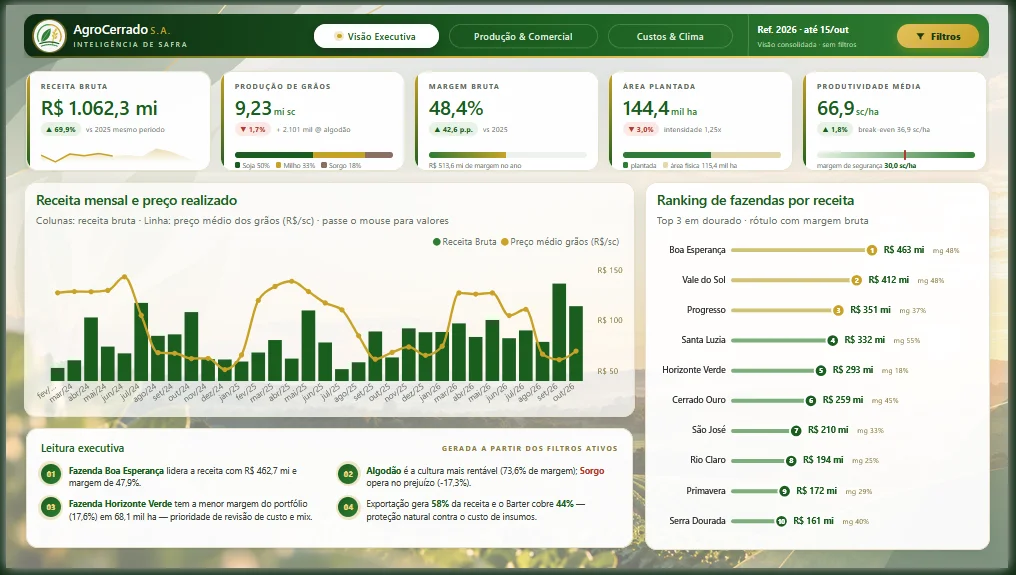This screenshot has width=1016, height=575.
Task: Click the AgroCerrado leaf logo icon
Action: coord(49,36)
